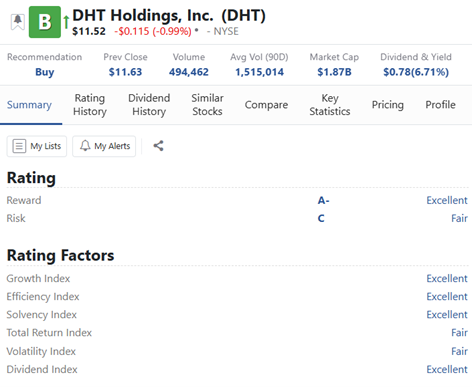The width and height of the screenshot is (472, 387).
Task: Click the share icon
Action: coord(158,146)
